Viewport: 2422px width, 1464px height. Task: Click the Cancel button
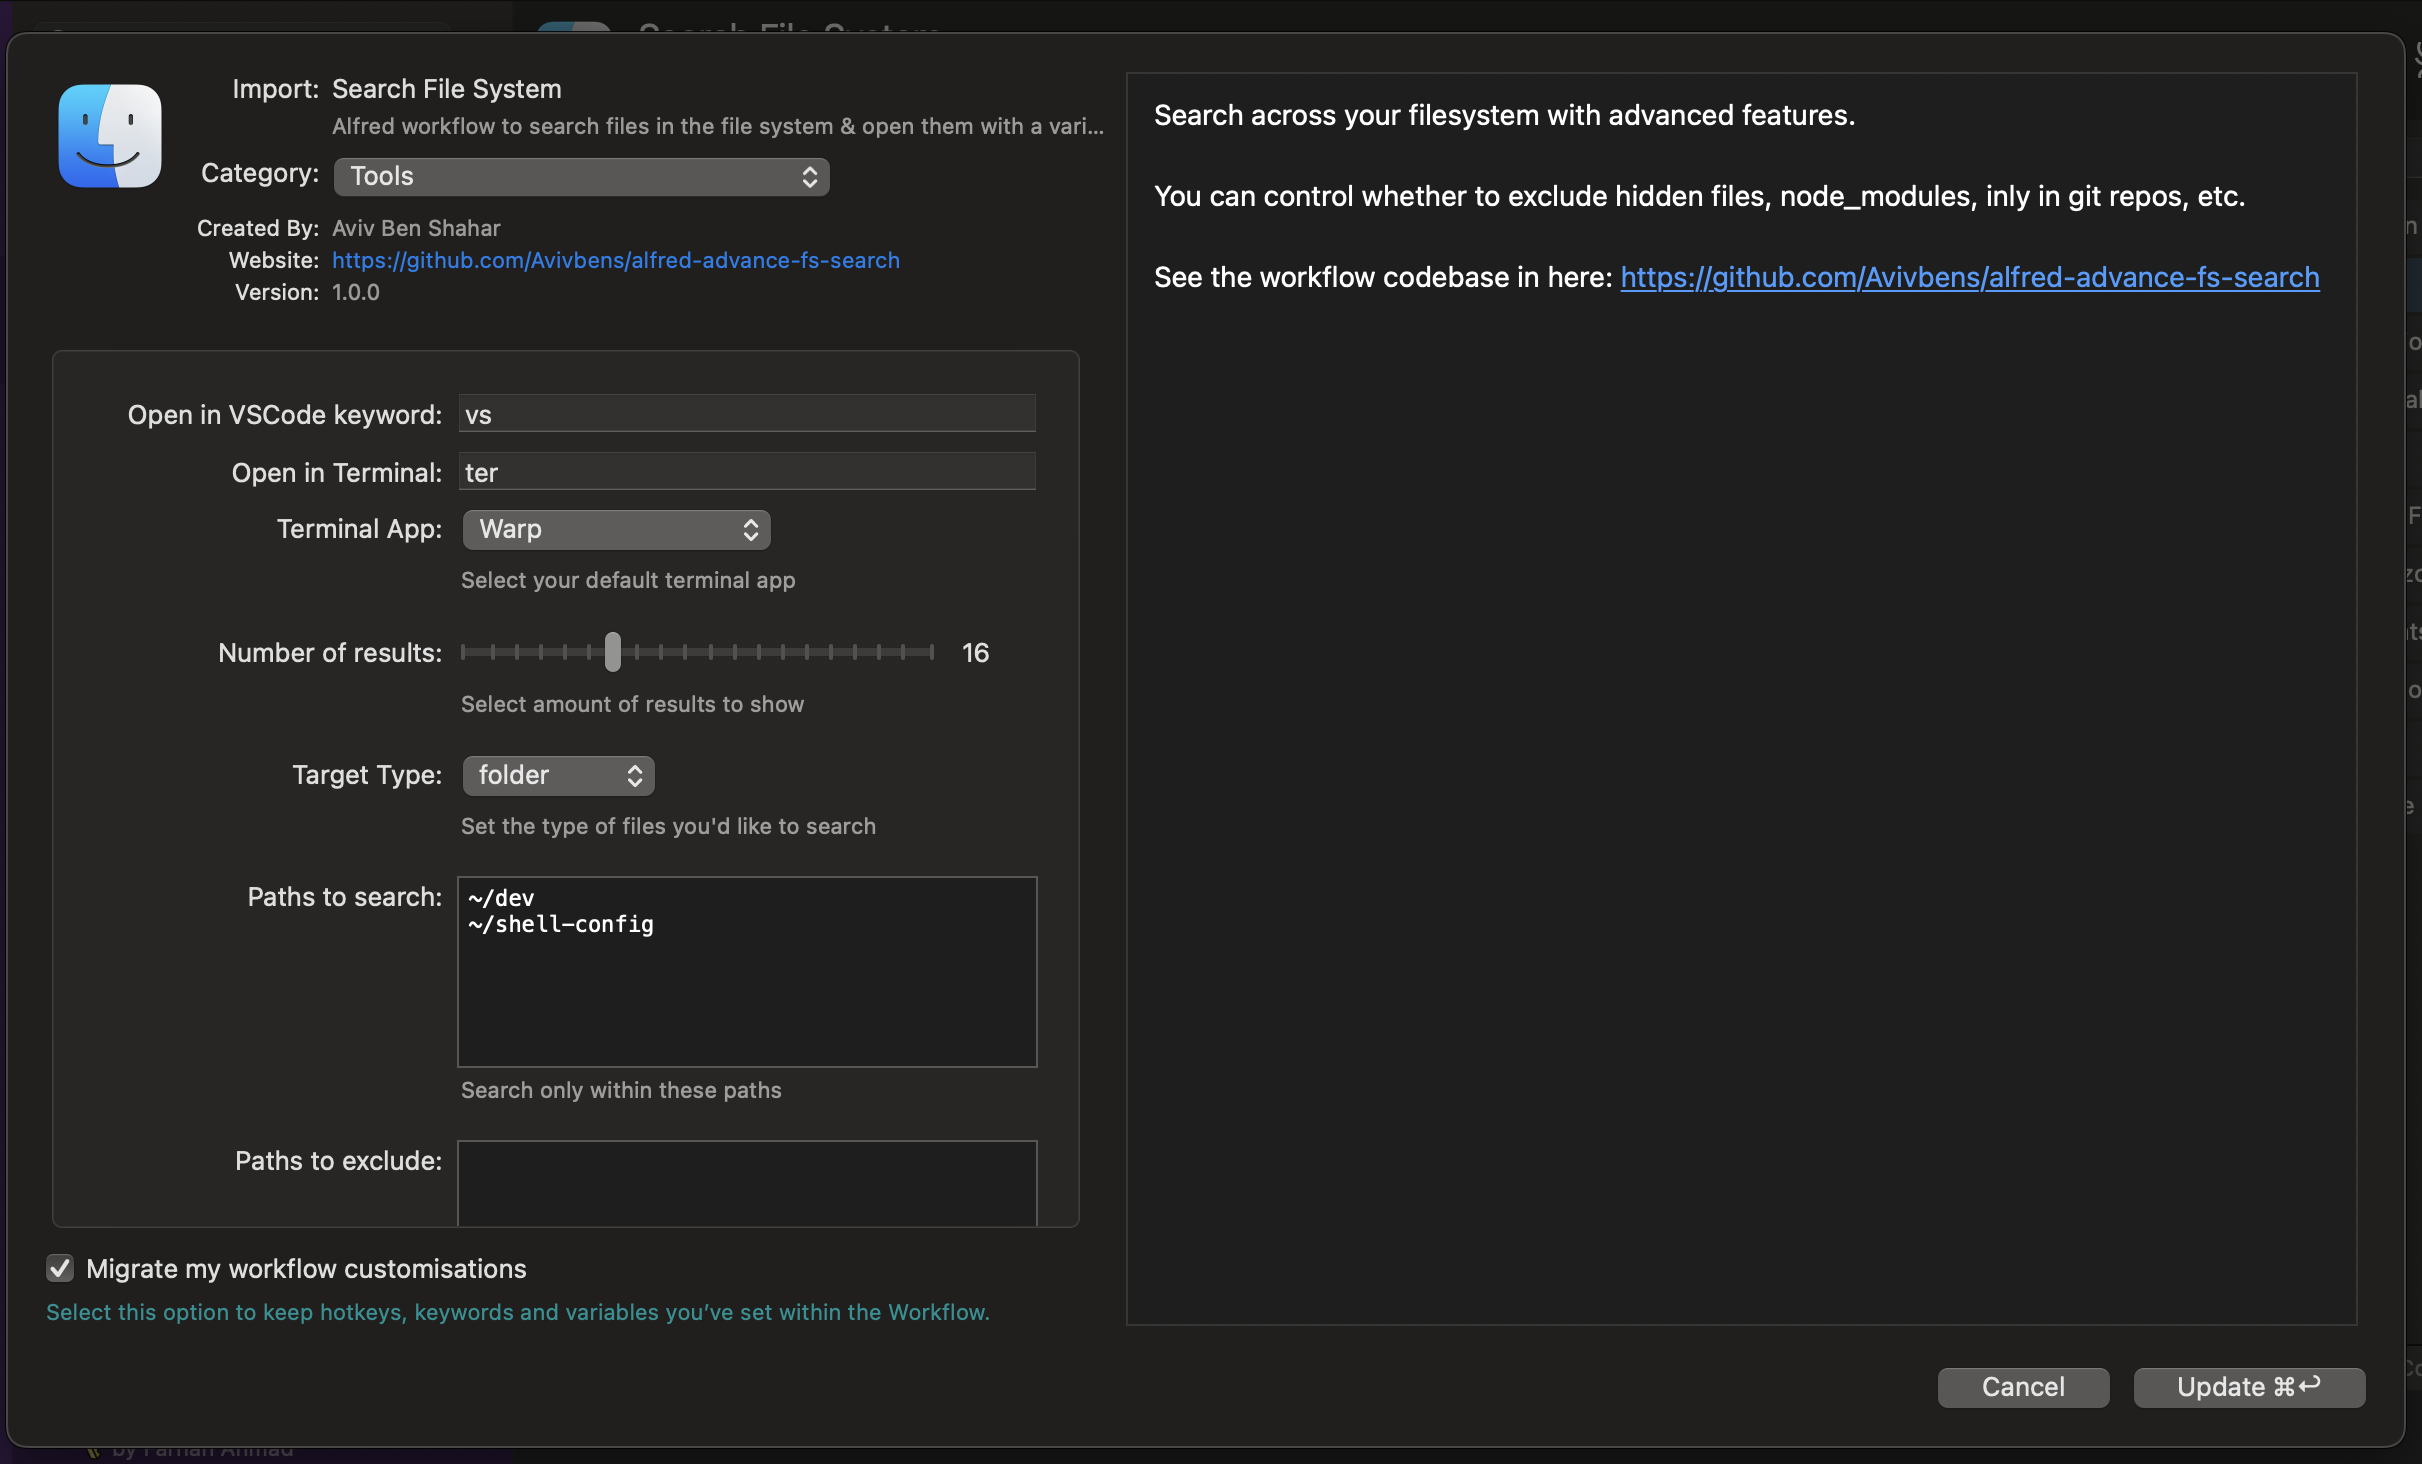pyautogui.click(x=2022, y=1386)
